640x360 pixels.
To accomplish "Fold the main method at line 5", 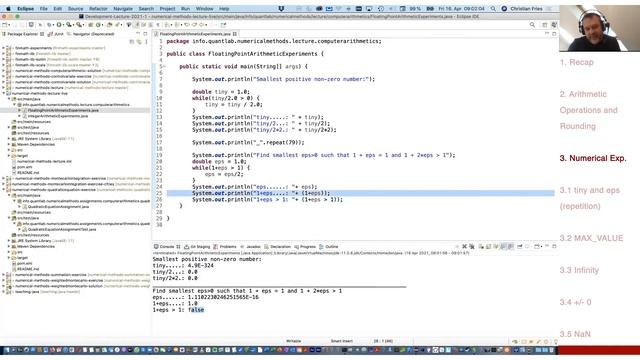I will pyautogui.click(x=164, y=67).
